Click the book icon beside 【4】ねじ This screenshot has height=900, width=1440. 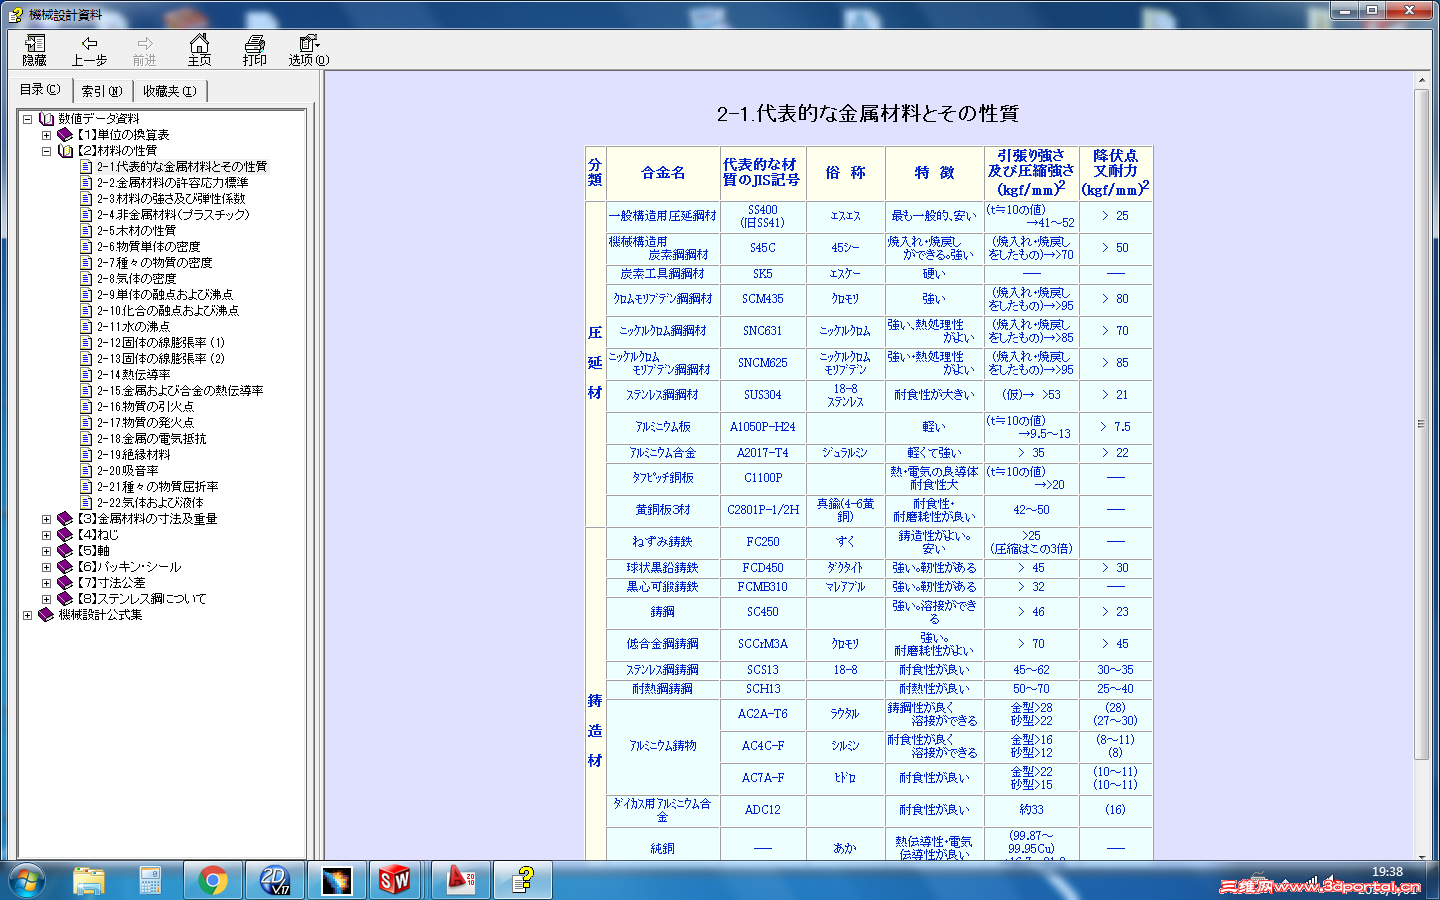pyautogui.click(x=65, y=535)
